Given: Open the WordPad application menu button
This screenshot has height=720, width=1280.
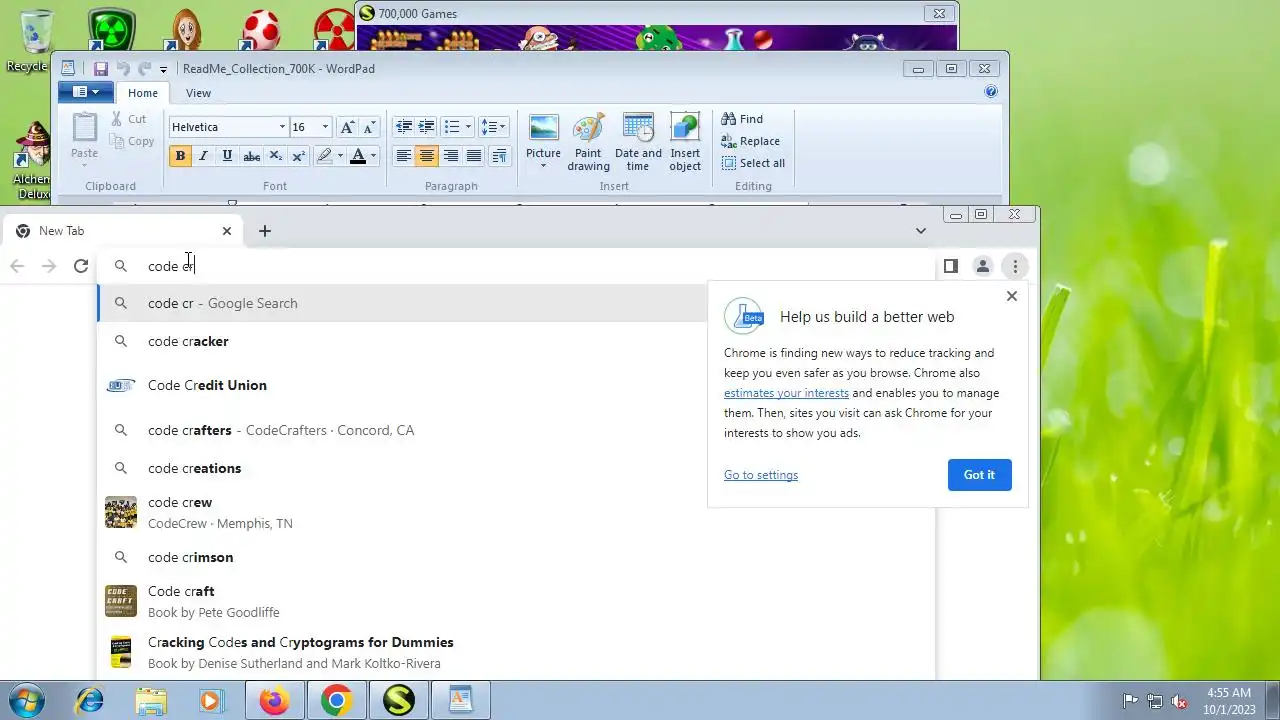Looking at the screenshot, I should pyautogui.click(x=86, y=92).
